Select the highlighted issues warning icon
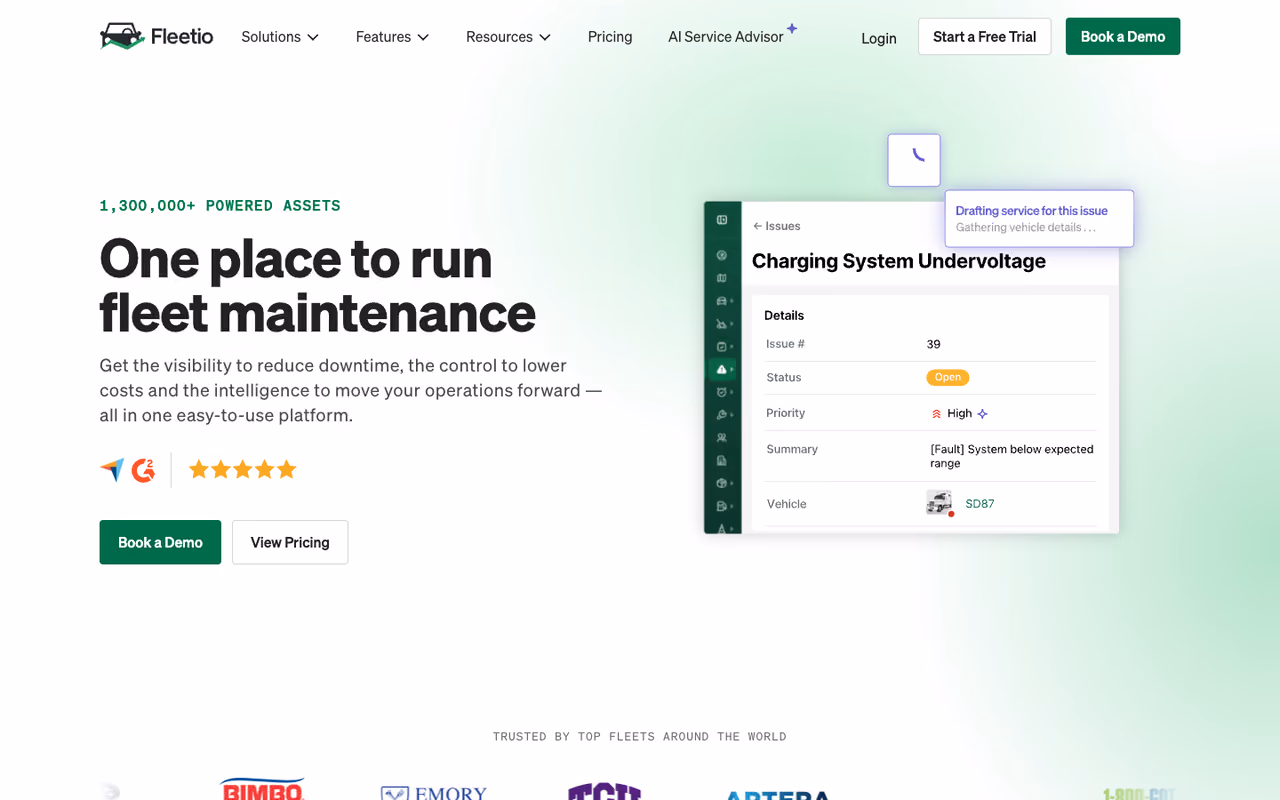Viewport: 1280px width, 800px height. coord(722,369)
